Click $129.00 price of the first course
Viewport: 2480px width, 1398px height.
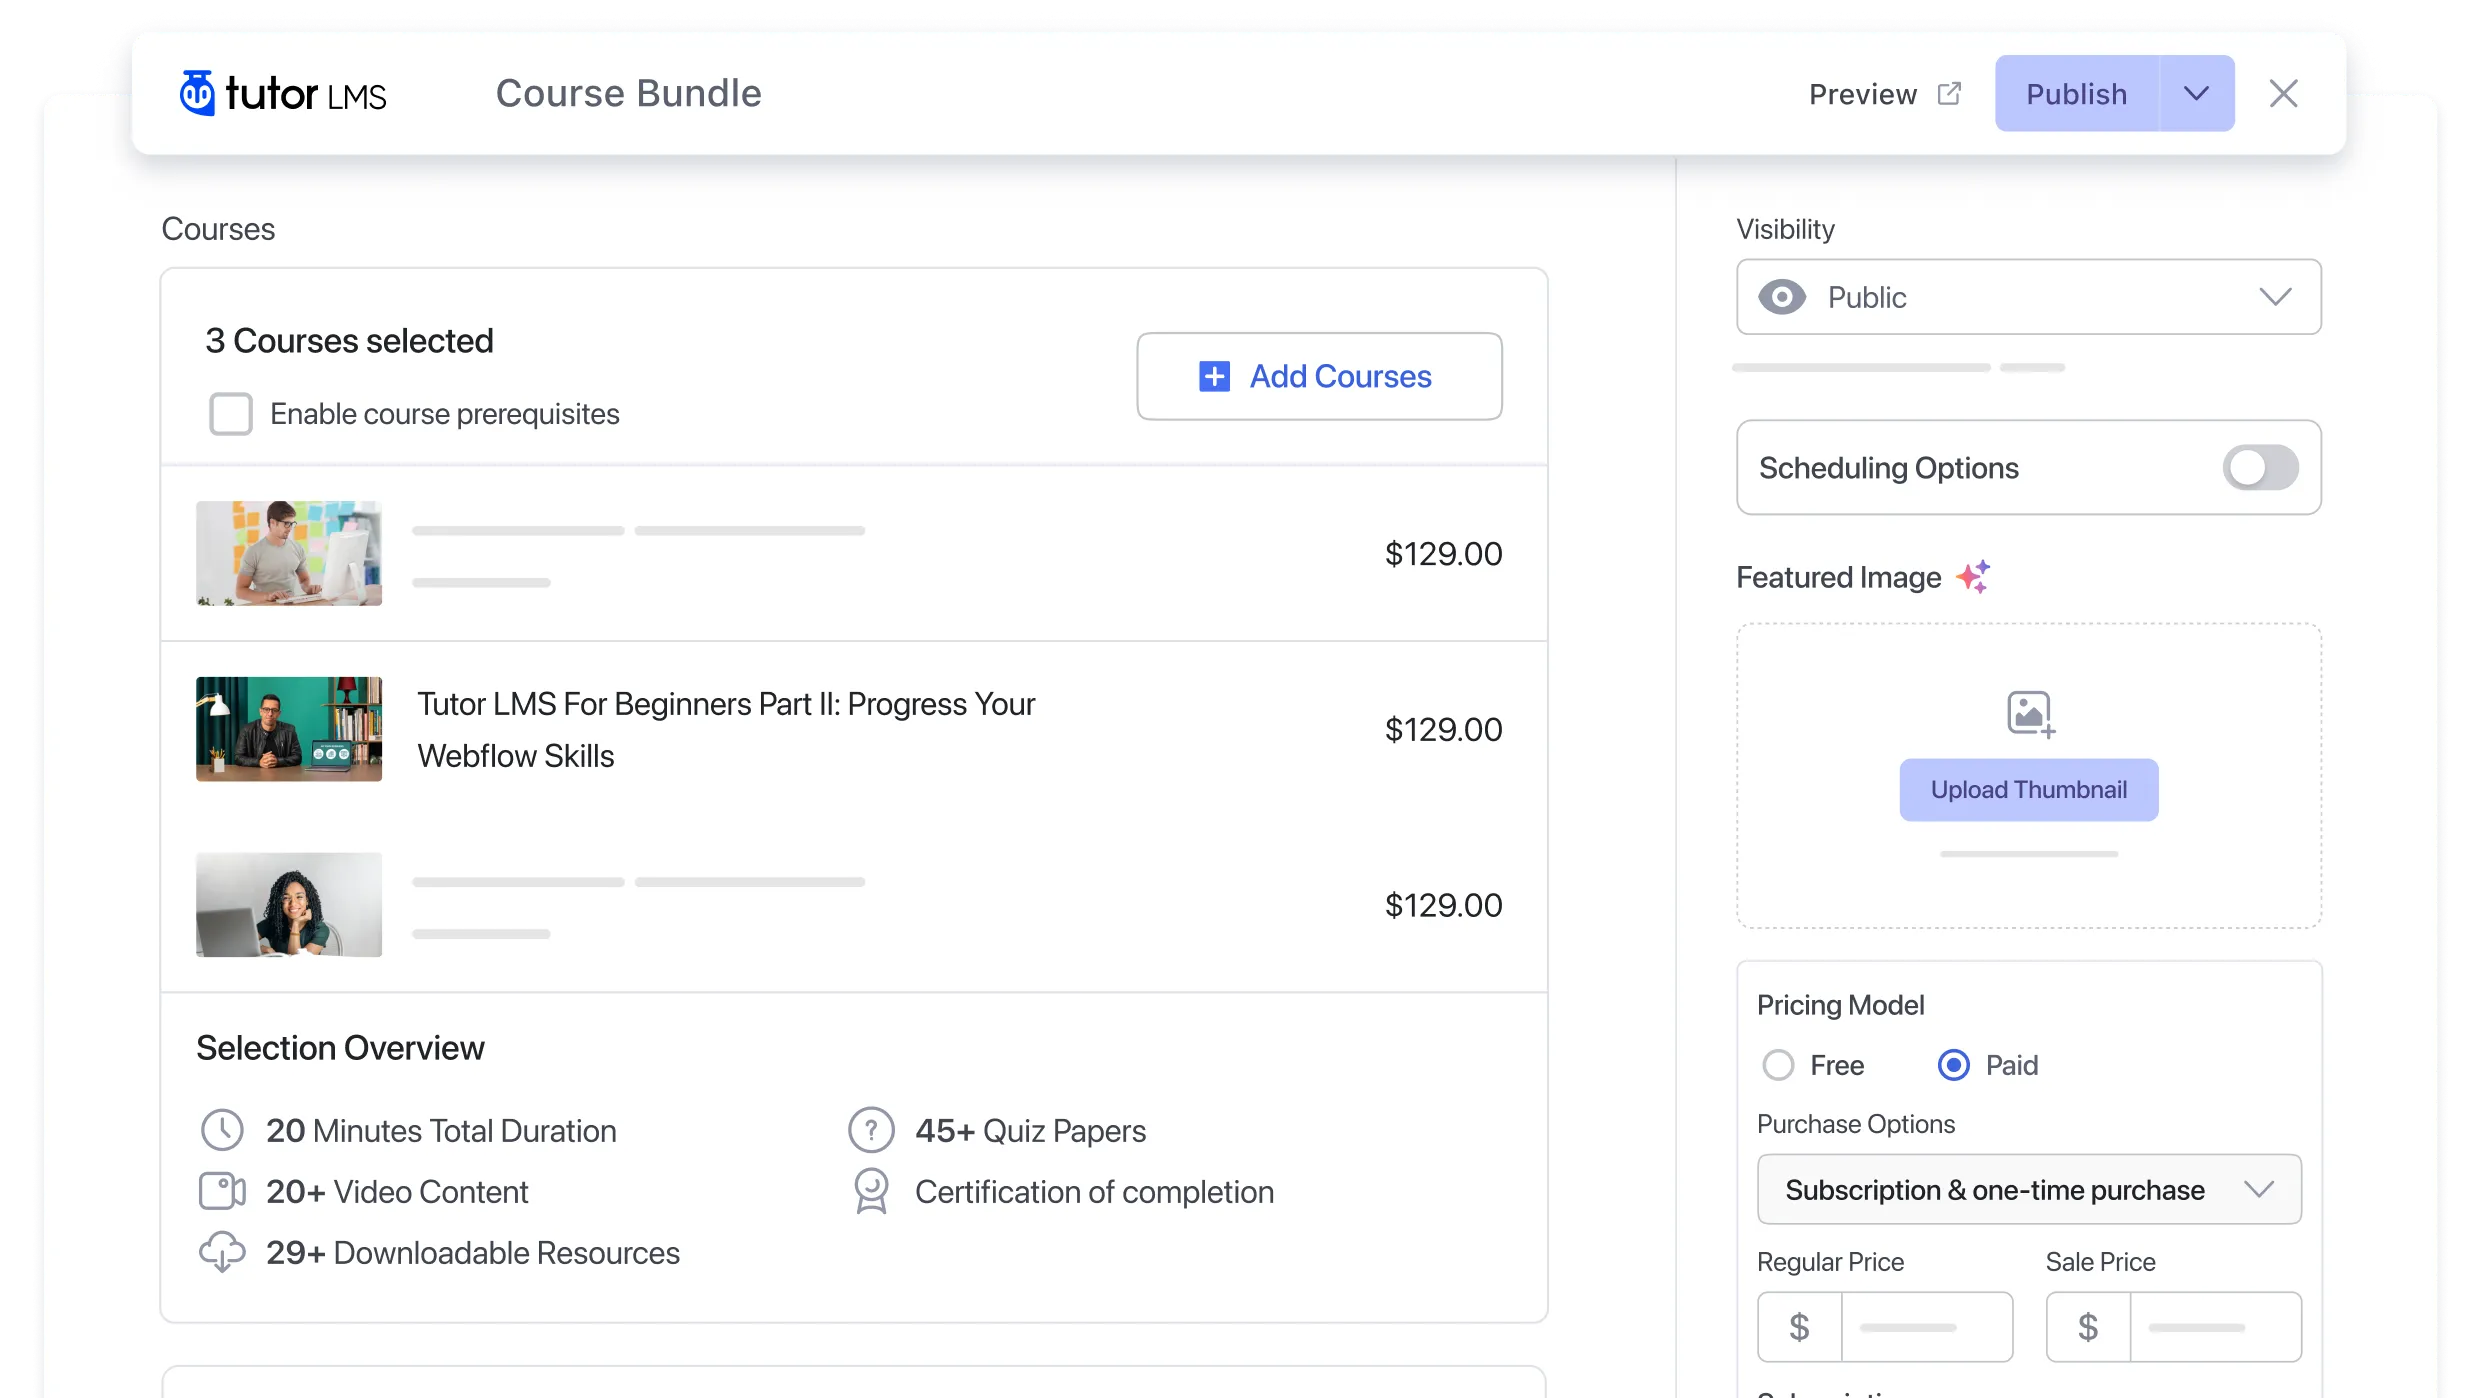[1443, 553]
